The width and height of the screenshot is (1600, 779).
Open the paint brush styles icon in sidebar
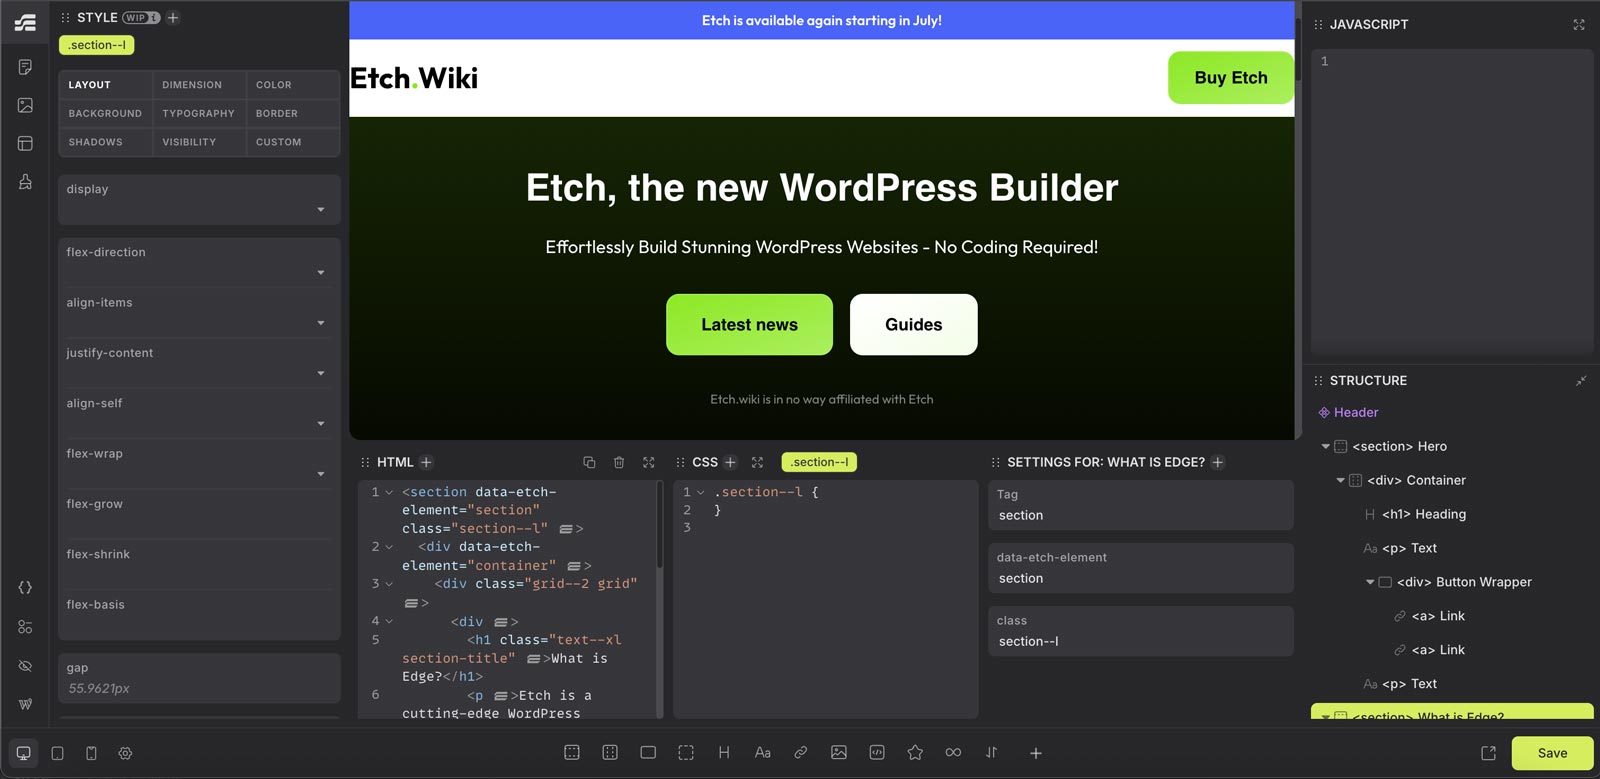25,181
